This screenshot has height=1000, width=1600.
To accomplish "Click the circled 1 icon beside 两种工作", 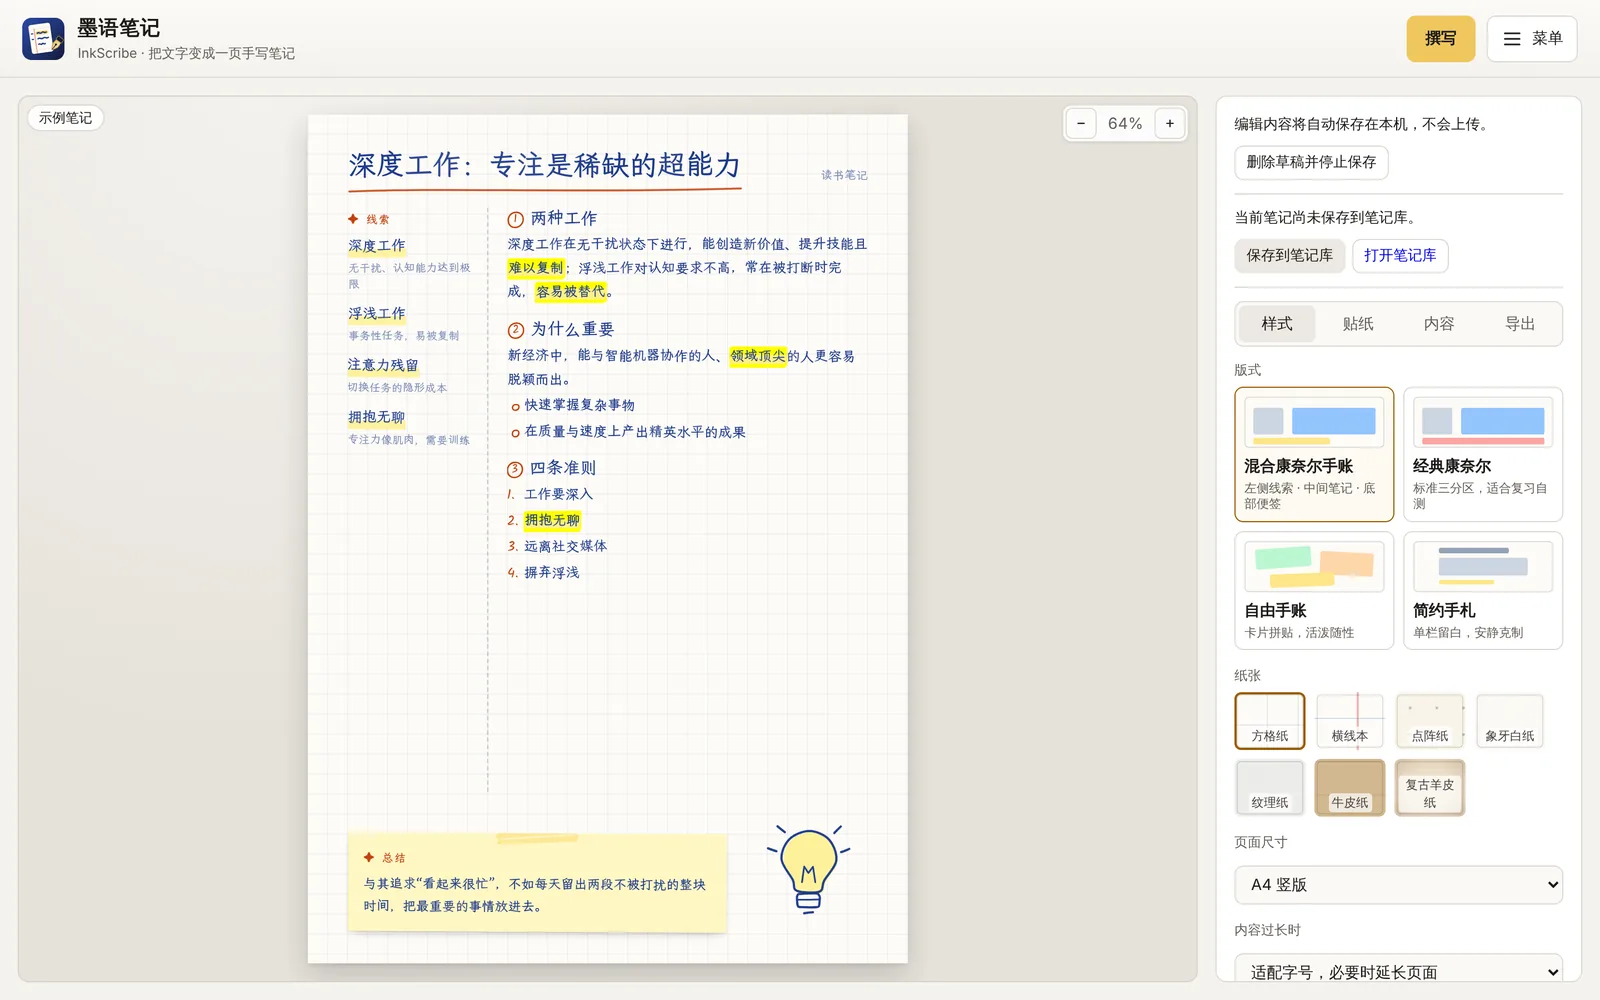I will coord(515,219).
